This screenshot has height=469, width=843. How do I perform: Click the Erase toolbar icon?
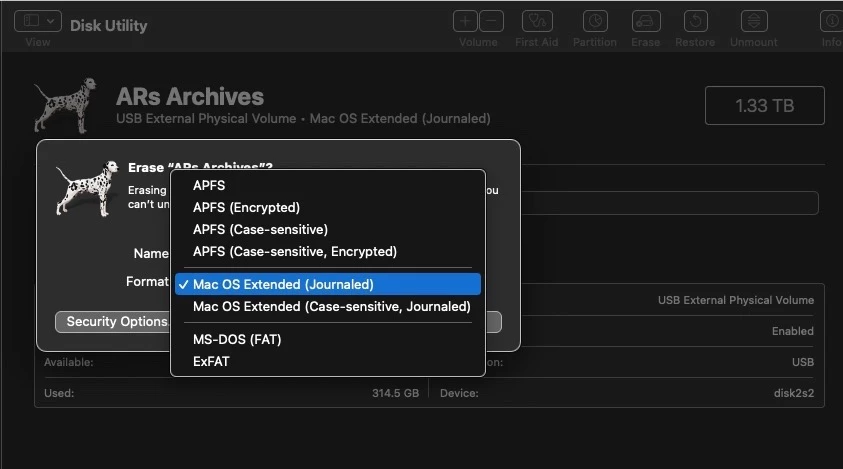(646, 21)
